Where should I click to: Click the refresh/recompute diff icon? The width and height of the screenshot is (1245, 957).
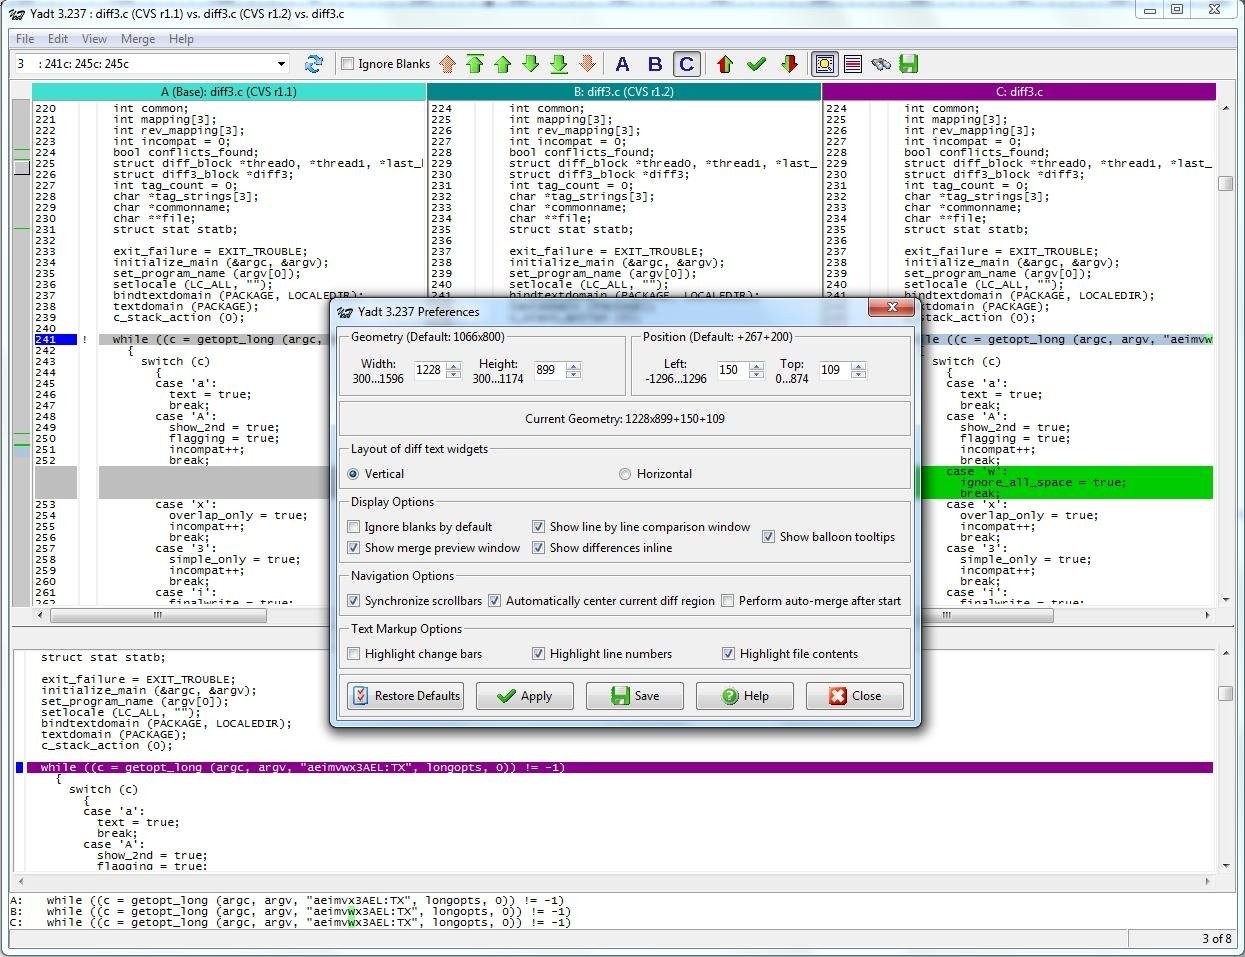coord(313,64)
